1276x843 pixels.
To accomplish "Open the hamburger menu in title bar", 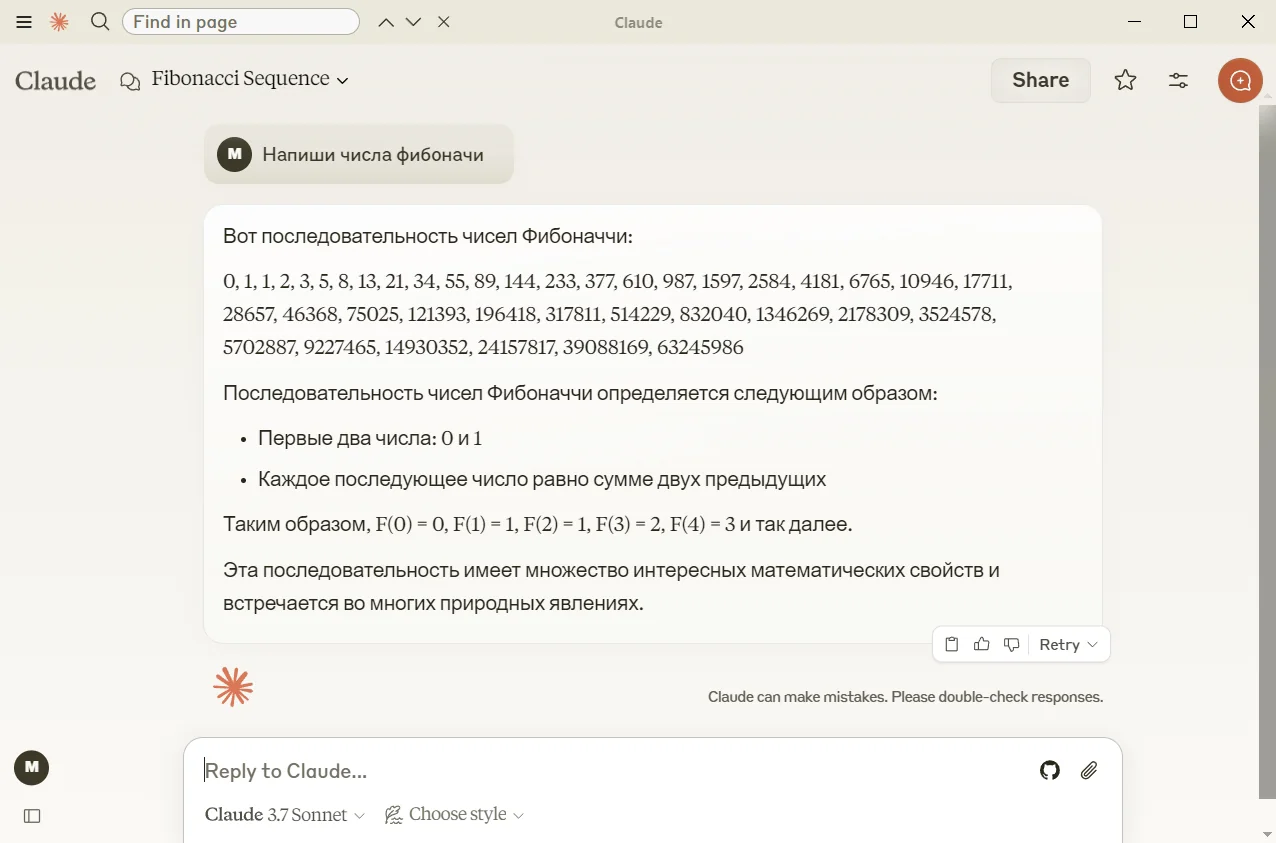I will tap(24, 22).
